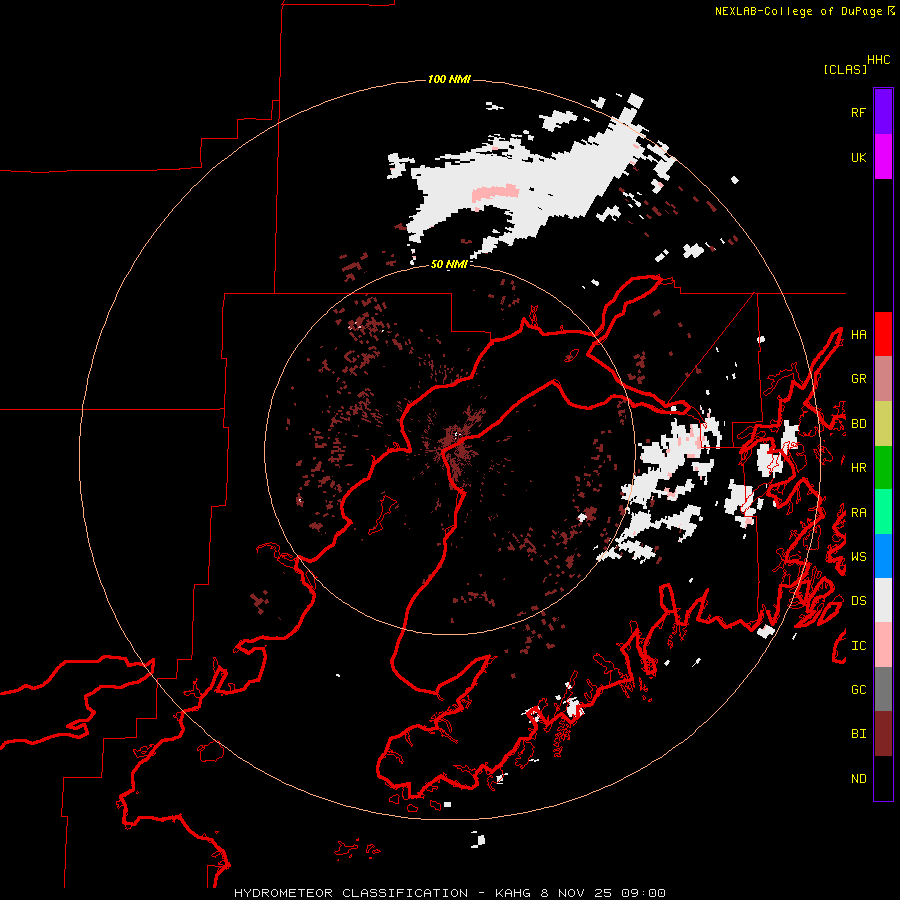Click the pink IC legend swatch
Screen dimensions: 900x900
[883, 645]
